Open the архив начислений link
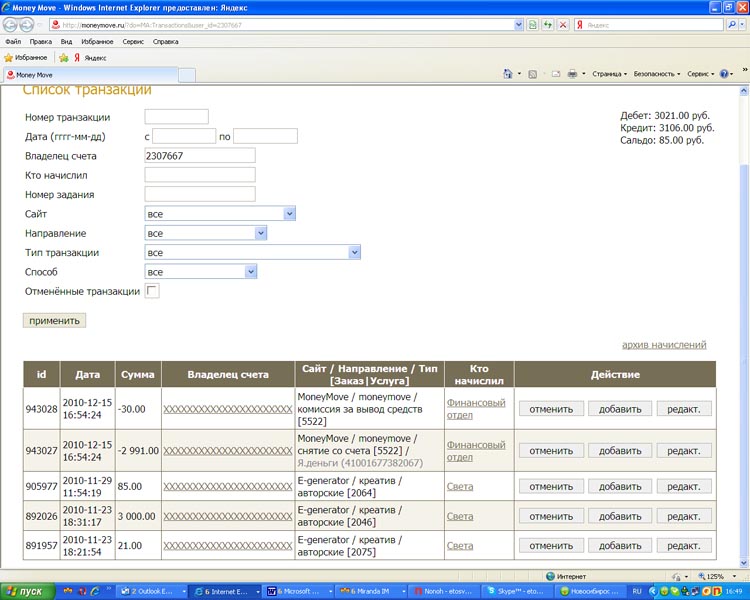 (x=664, y=344)
